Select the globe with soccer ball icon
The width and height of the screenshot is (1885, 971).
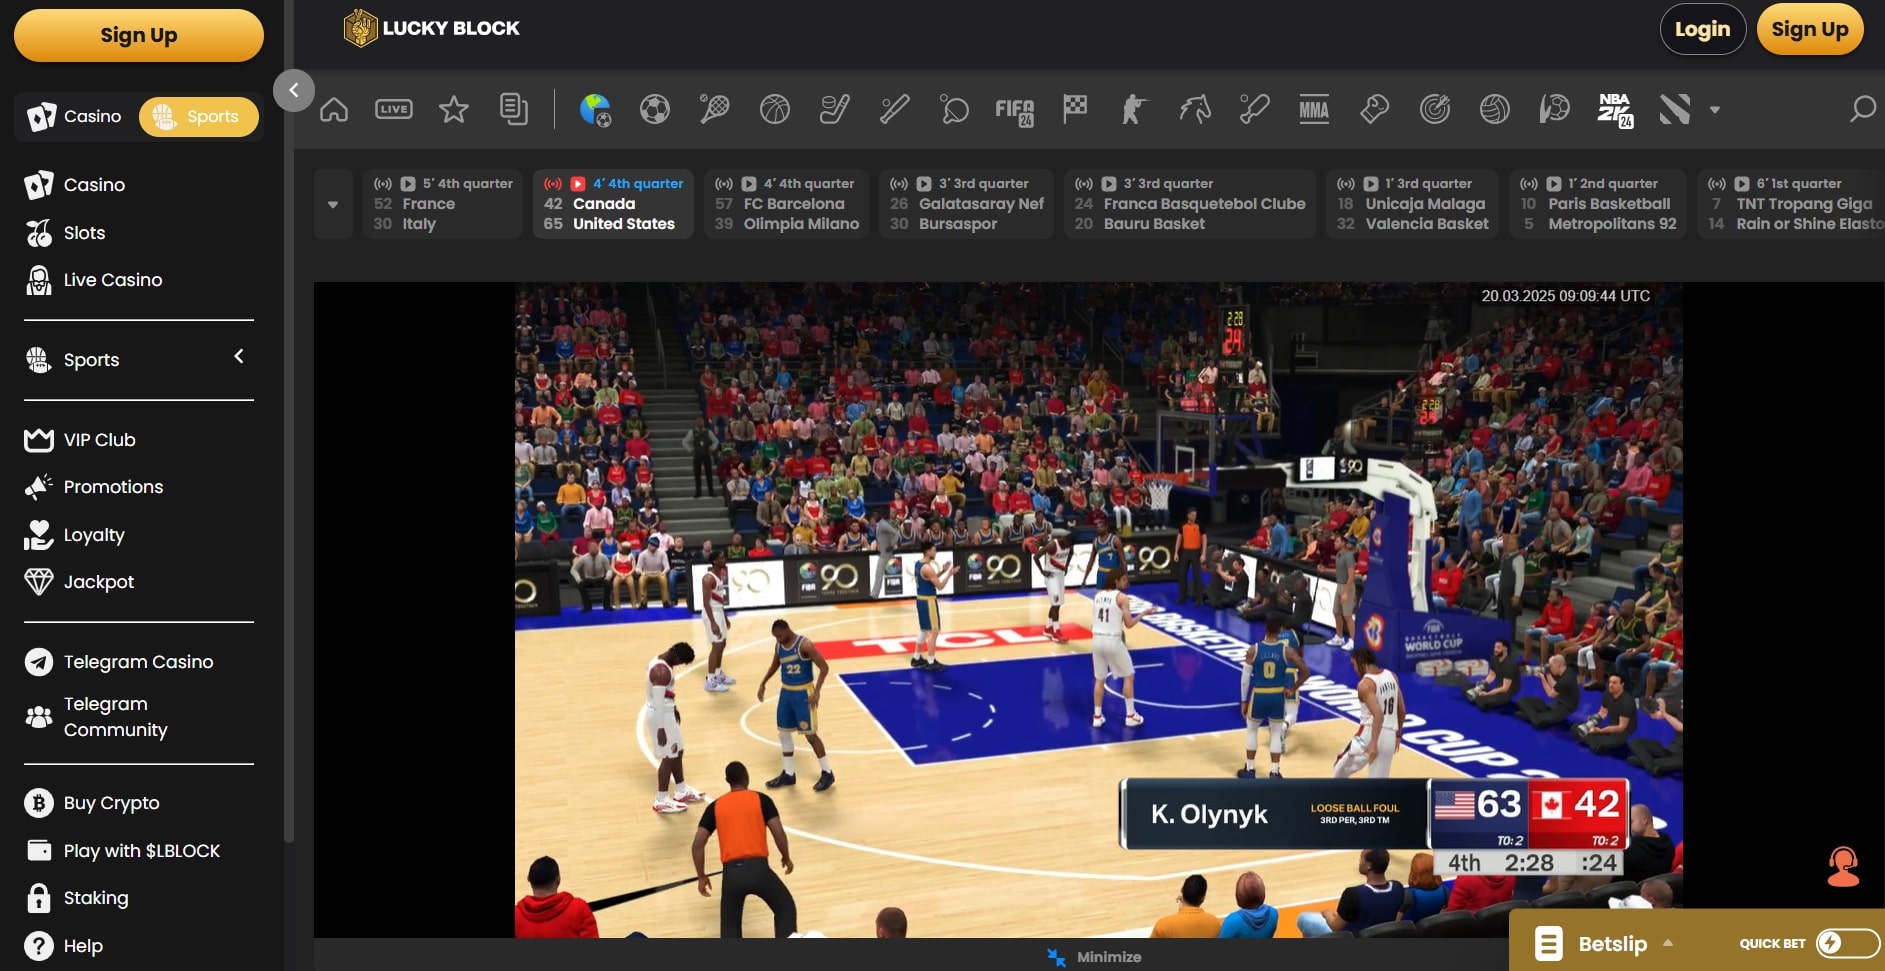(x=595, y=109)
